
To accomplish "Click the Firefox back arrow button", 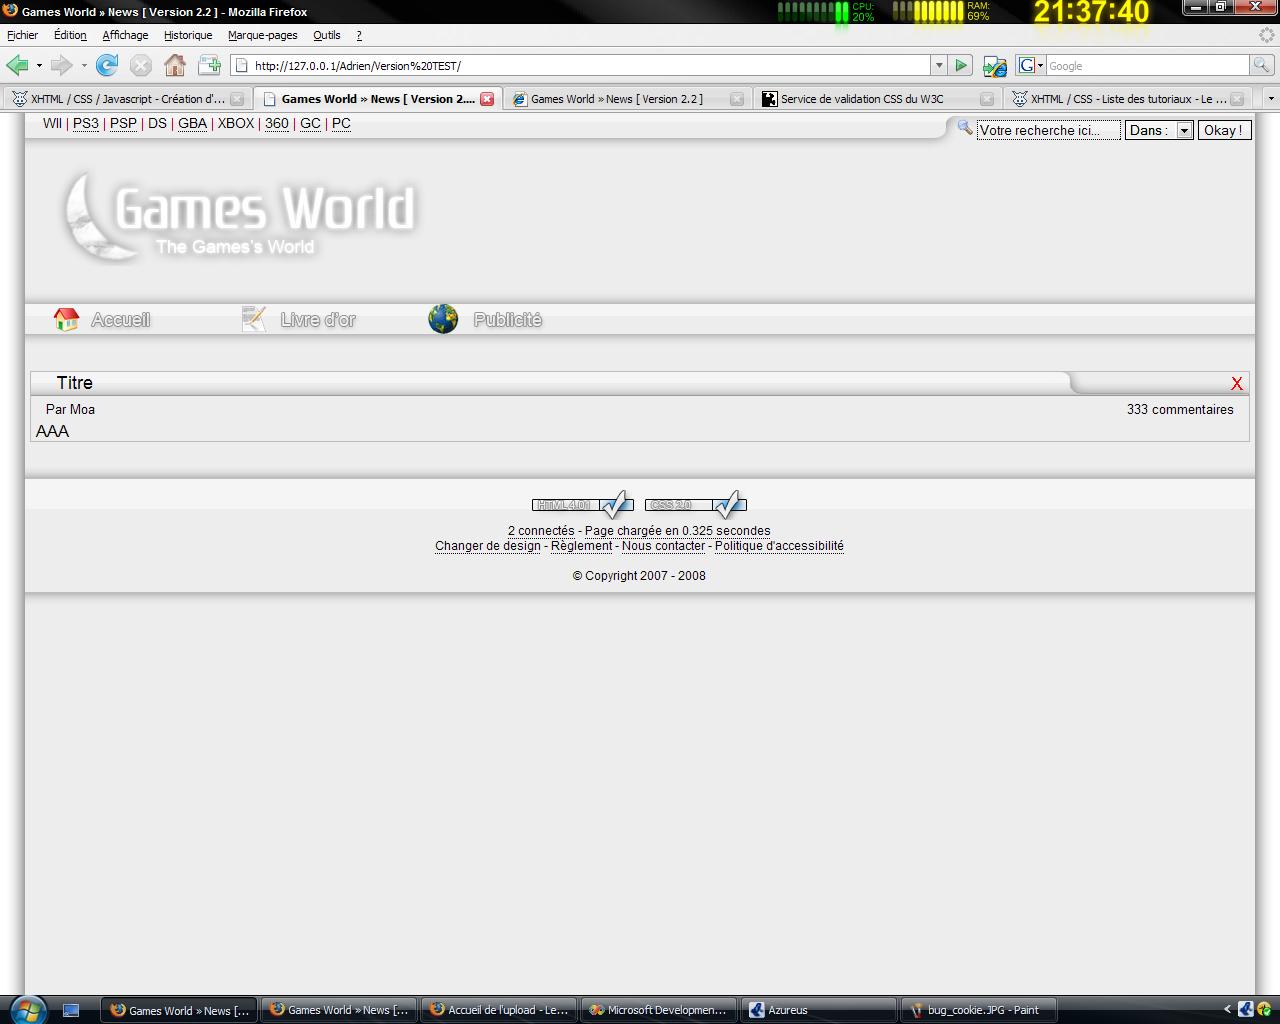I will (x=17, y=66).
